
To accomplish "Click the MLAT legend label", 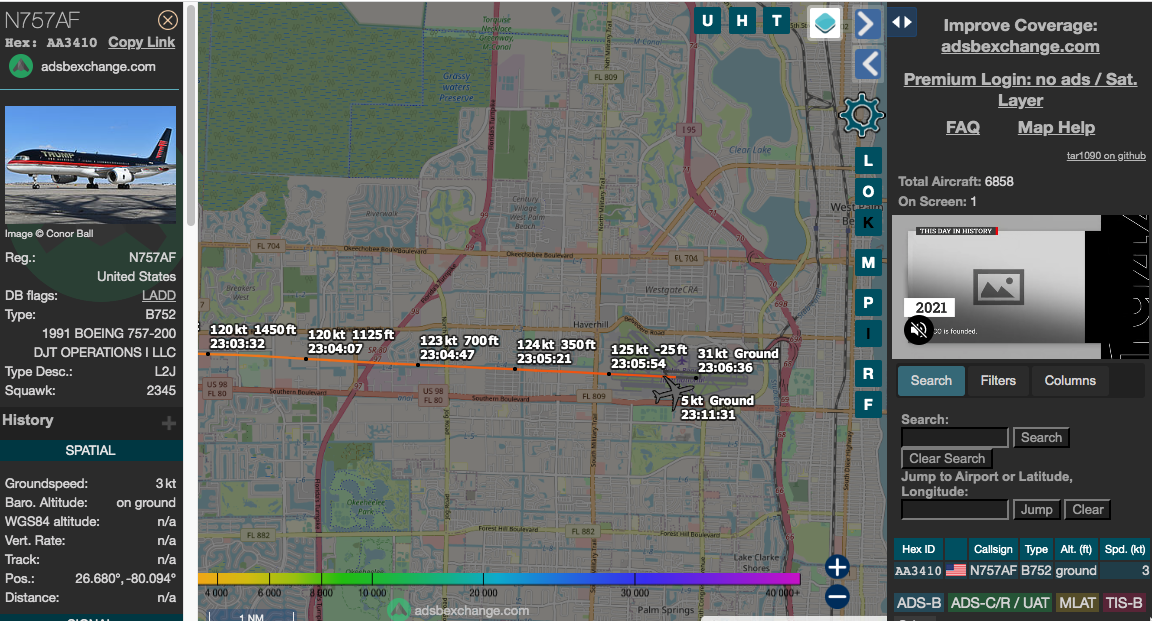I will click(x=1077, y=603).
